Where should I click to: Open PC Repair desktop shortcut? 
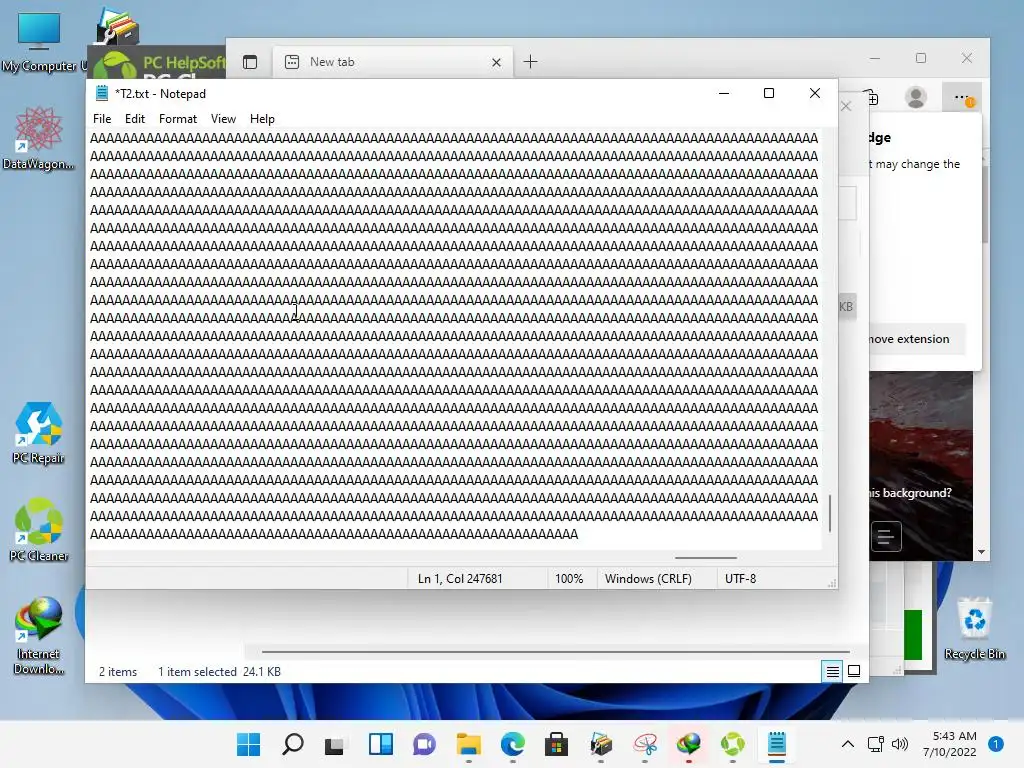[39, 432]
